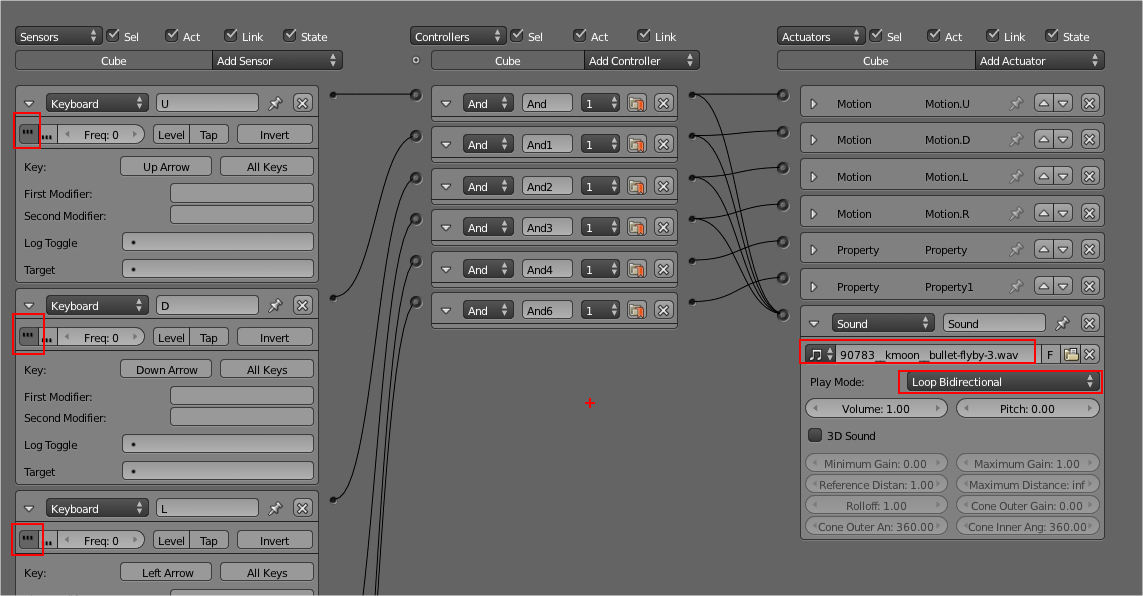Delete the Motion.L actuator
Screen dimensions: 1143x596
pyautogui.click(x=1090, y=176)
